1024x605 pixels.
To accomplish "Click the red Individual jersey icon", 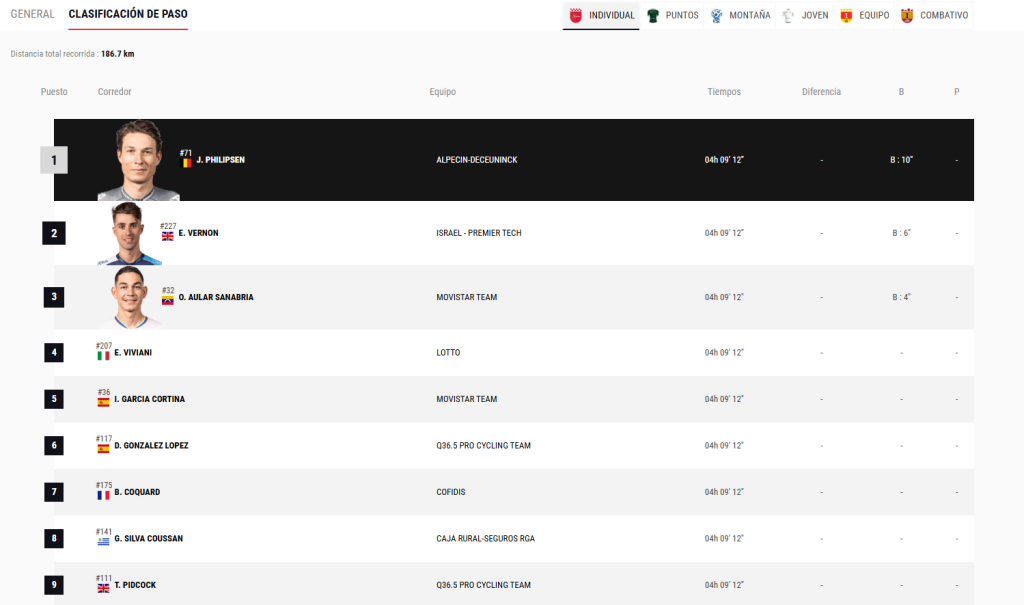I will pos(575,16).
